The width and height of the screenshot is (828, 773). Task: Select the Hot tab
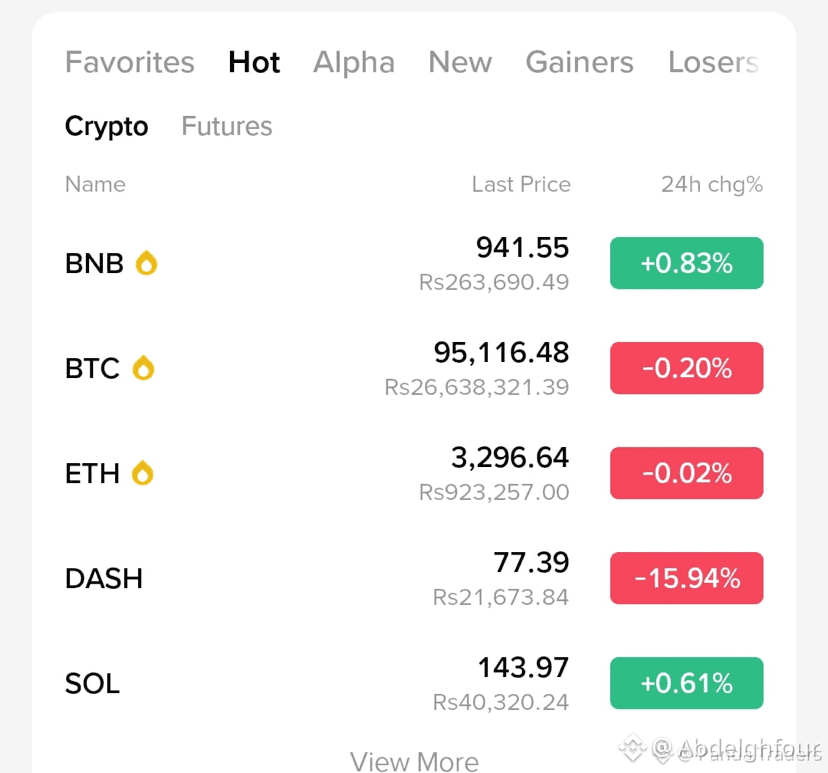(254, 62)
